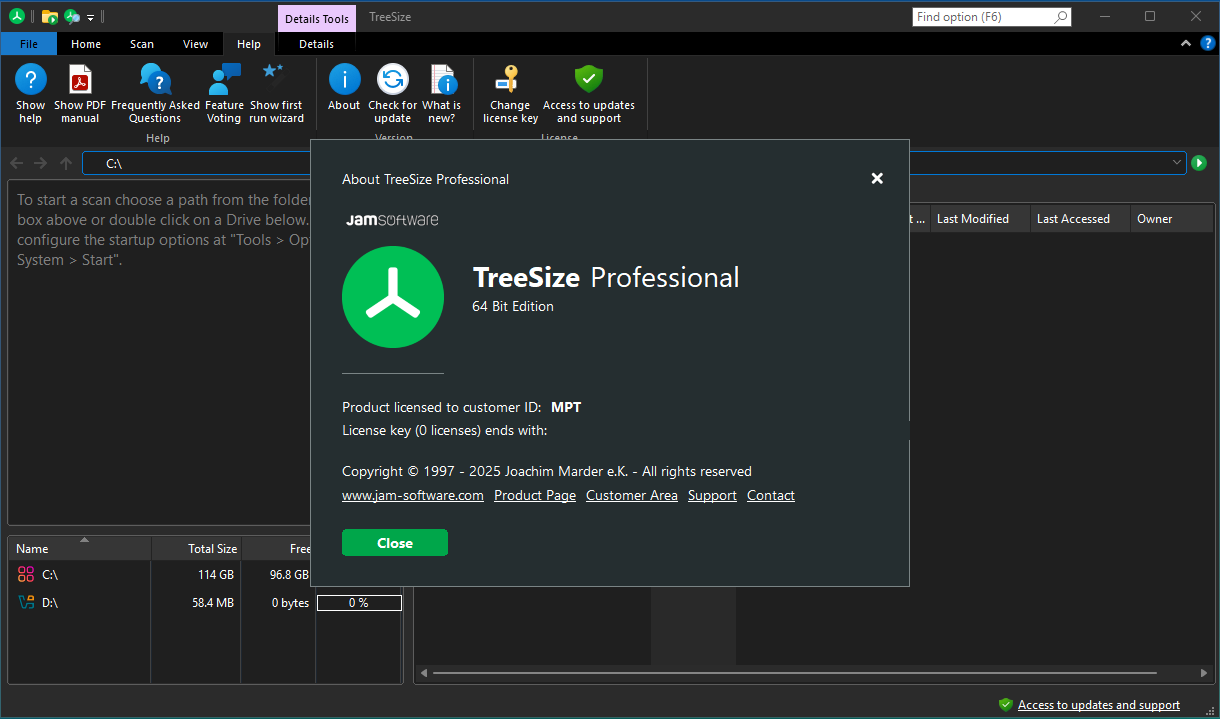Switch to the Details tab
This screenshot has width=1220, height=719.
point(317,44)
